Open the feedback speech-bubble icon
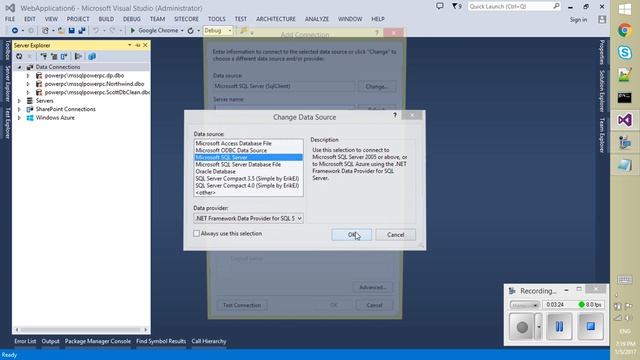This screenshot has height=360, width=640. tap(440, 6)
